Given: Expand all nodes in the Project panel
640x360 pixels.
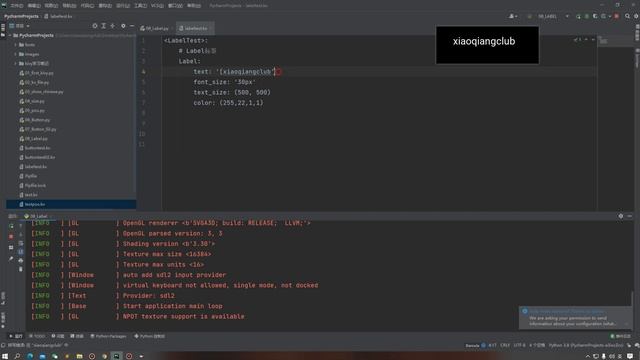Looking at the screenshot, I should coord(104,26).
